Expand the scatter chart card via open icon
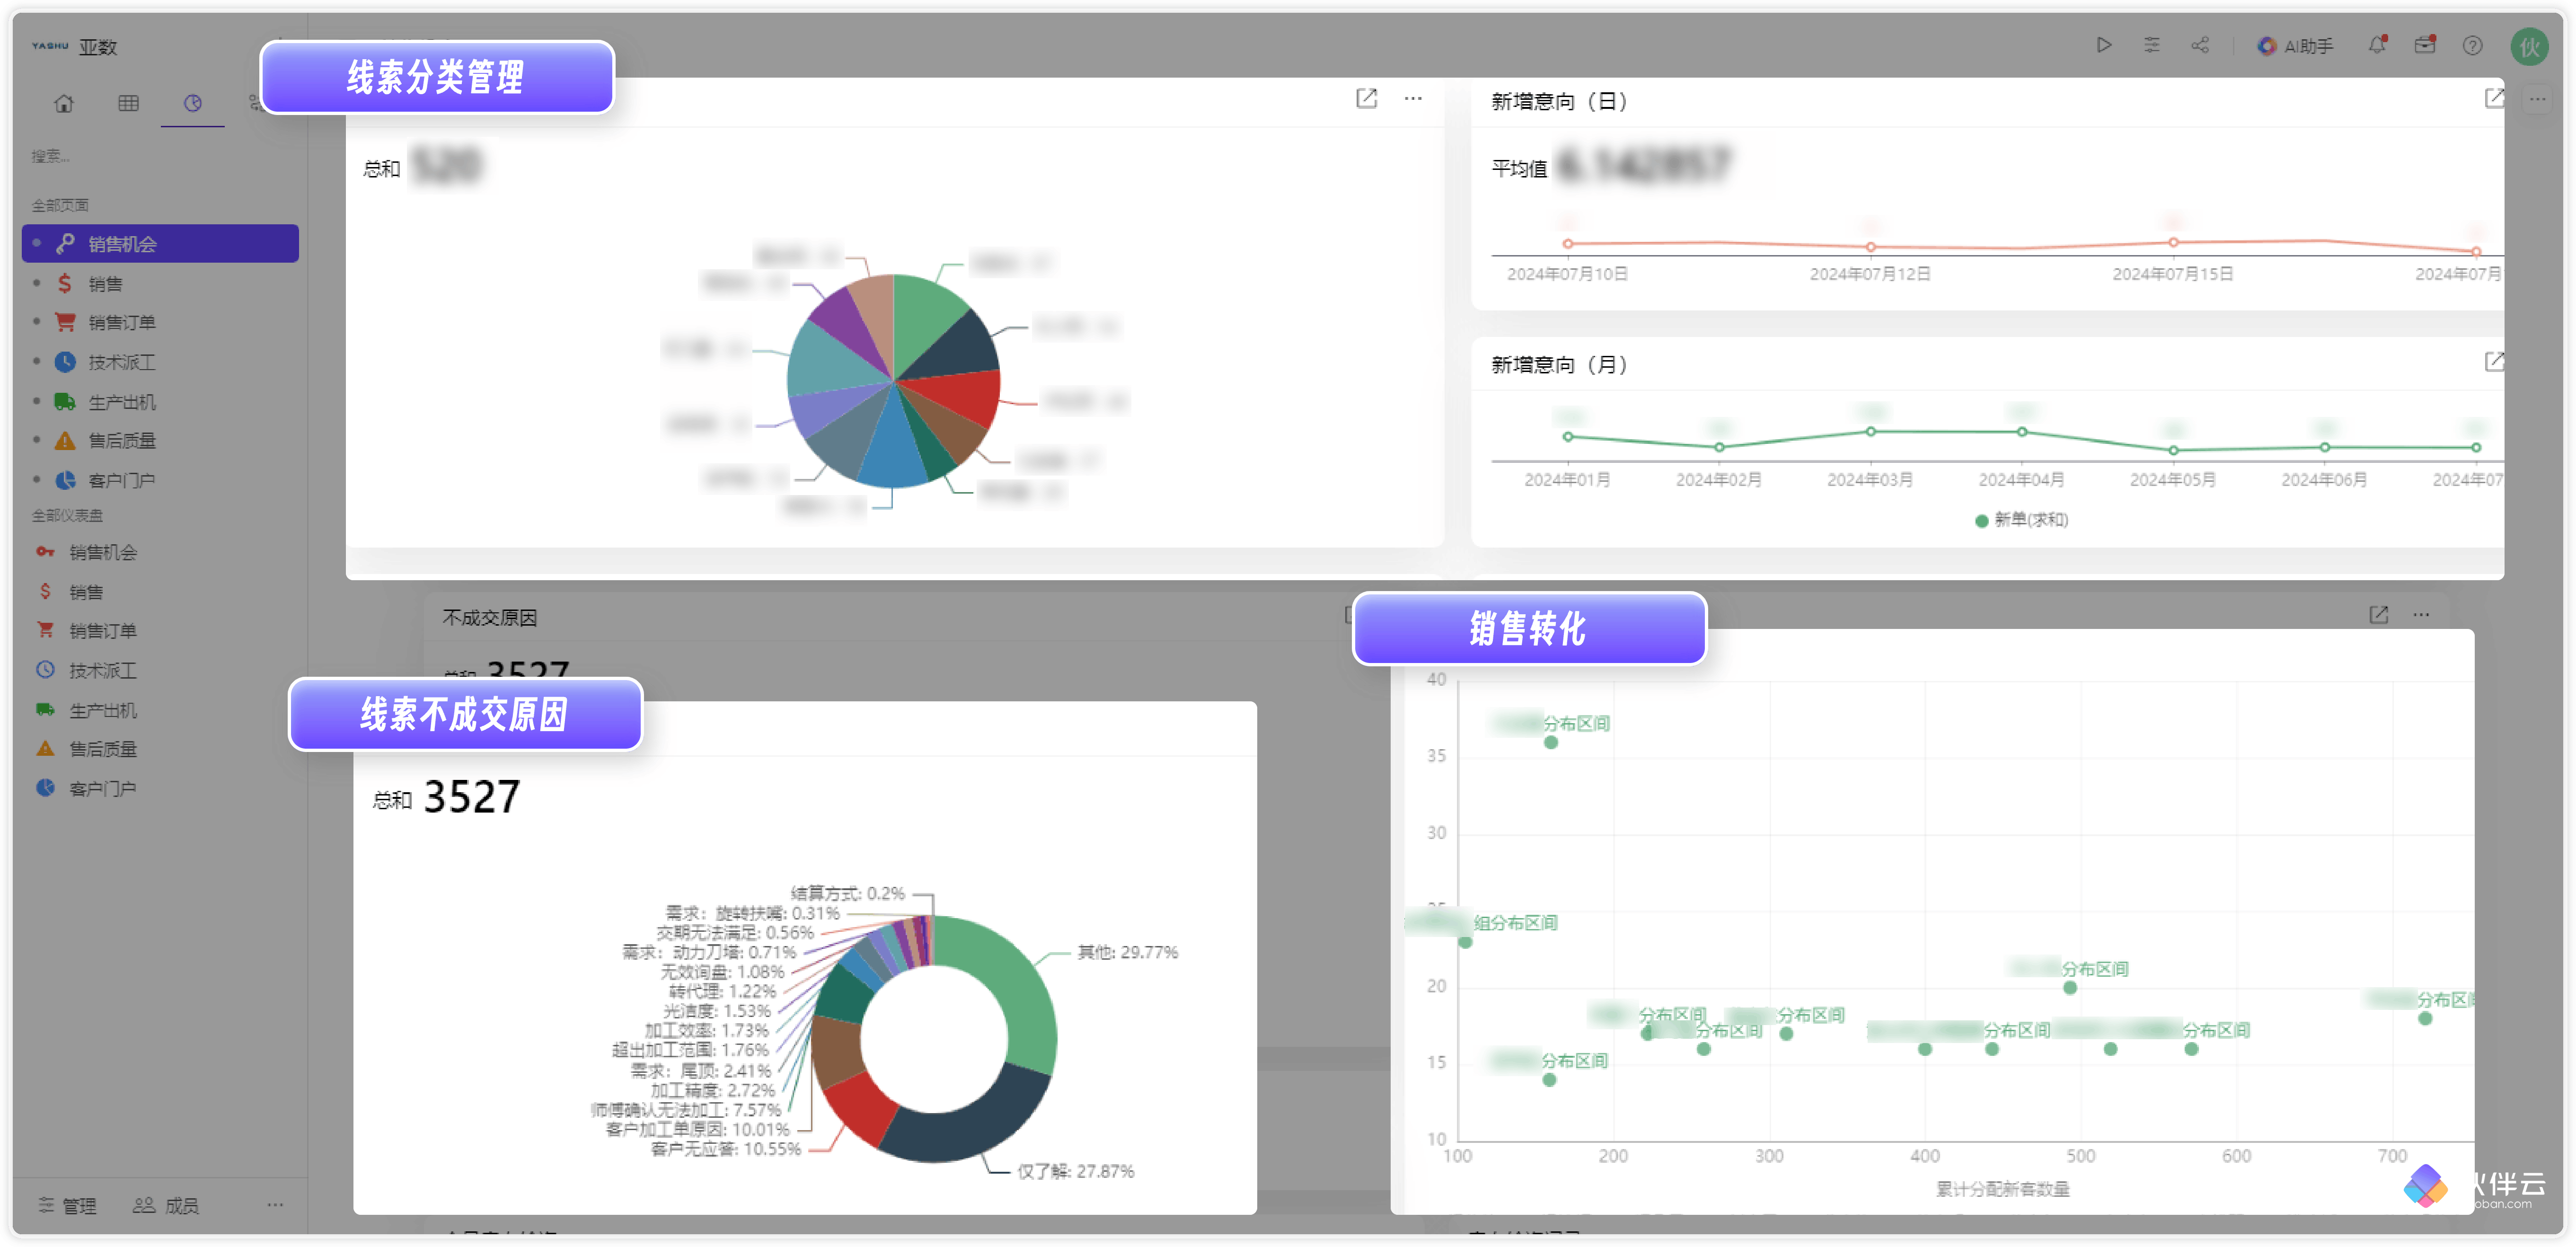The width and height of the screenshot is (2576, 1247). coord(2379,615)
